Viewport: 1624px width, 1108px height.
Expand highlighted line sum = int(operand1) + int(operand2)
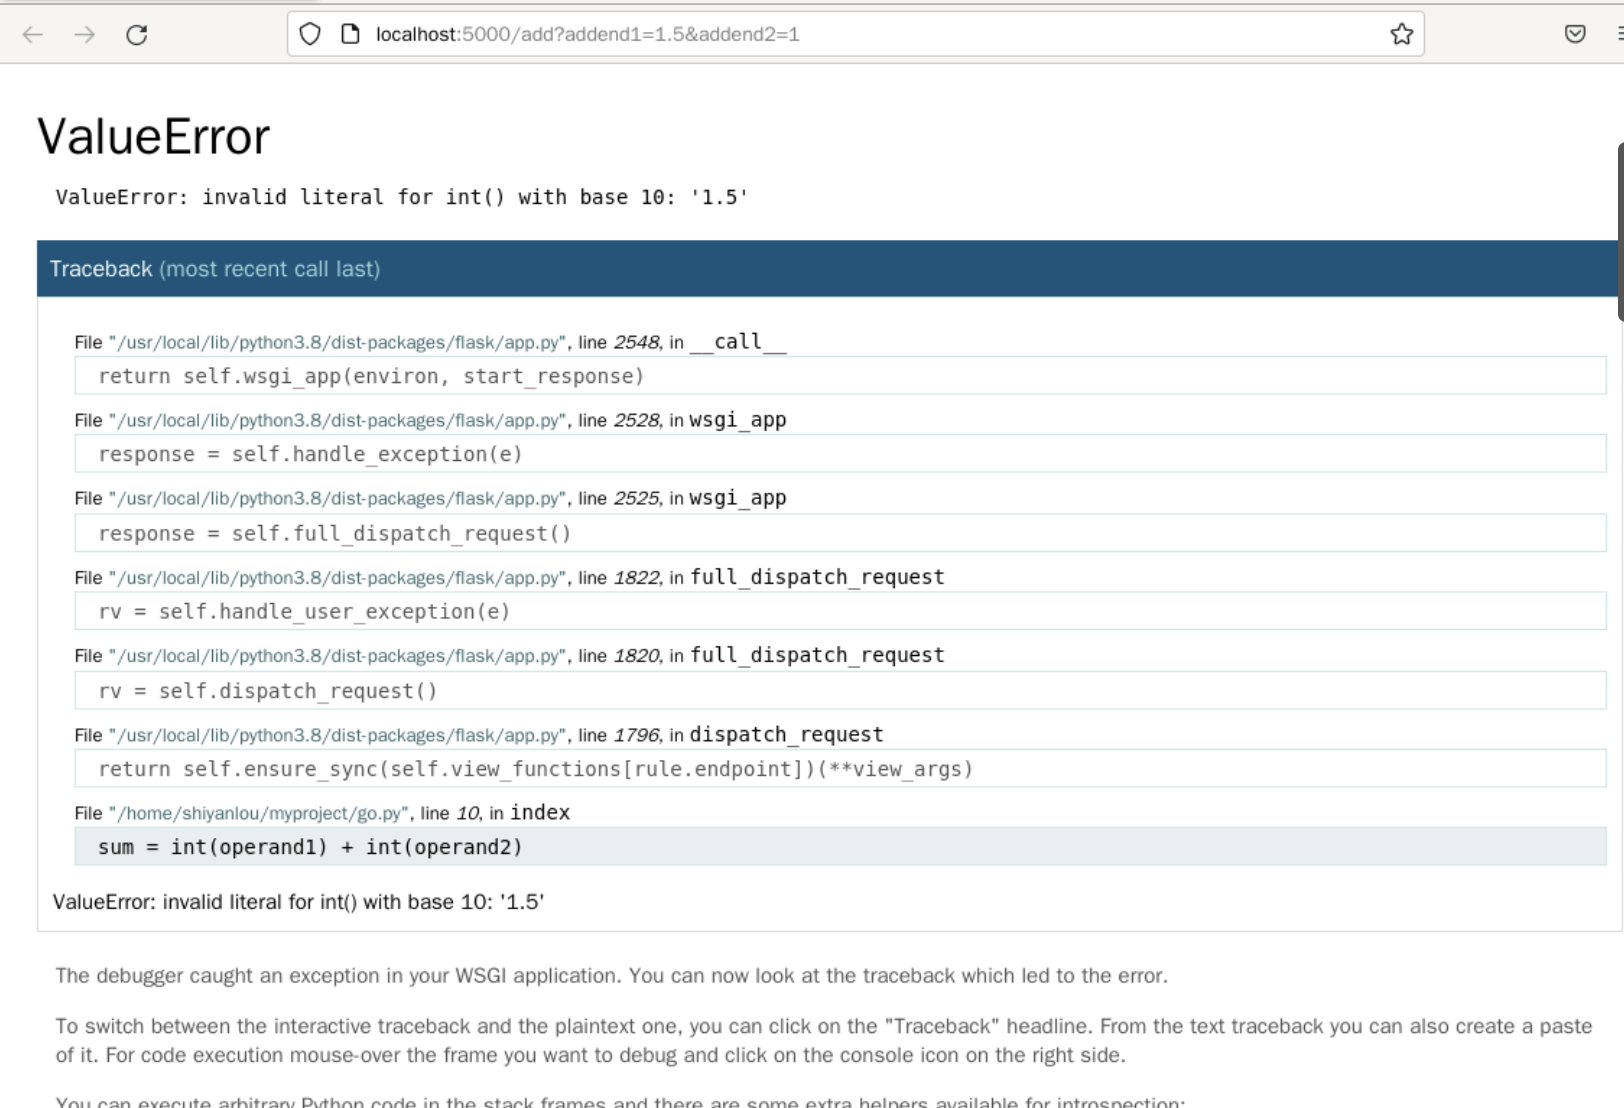840,847
